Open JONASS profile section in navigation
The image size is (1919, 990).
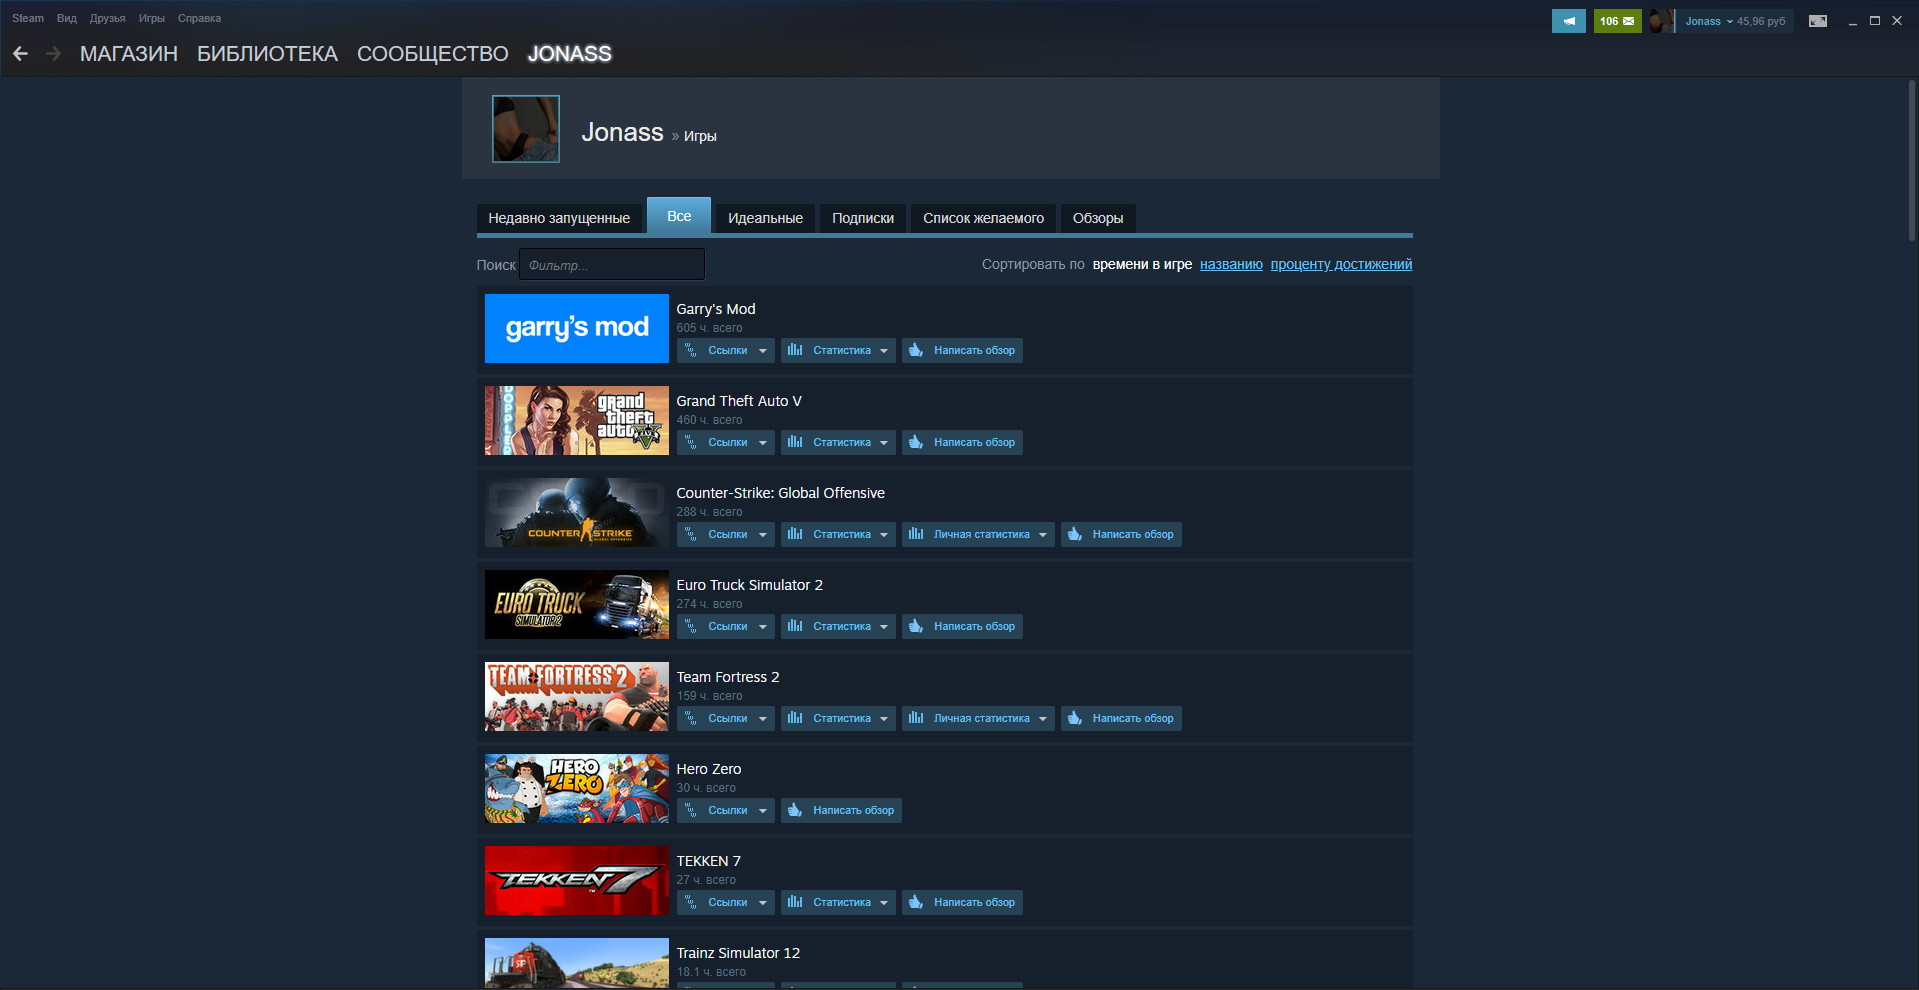point(570,54)
